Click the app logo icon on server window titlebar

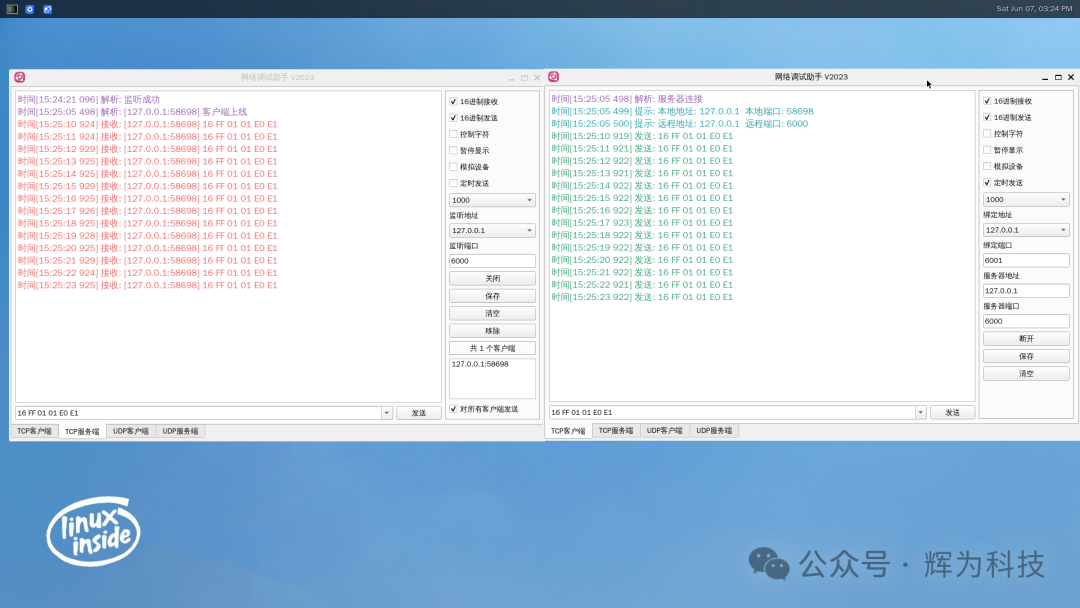20,77
